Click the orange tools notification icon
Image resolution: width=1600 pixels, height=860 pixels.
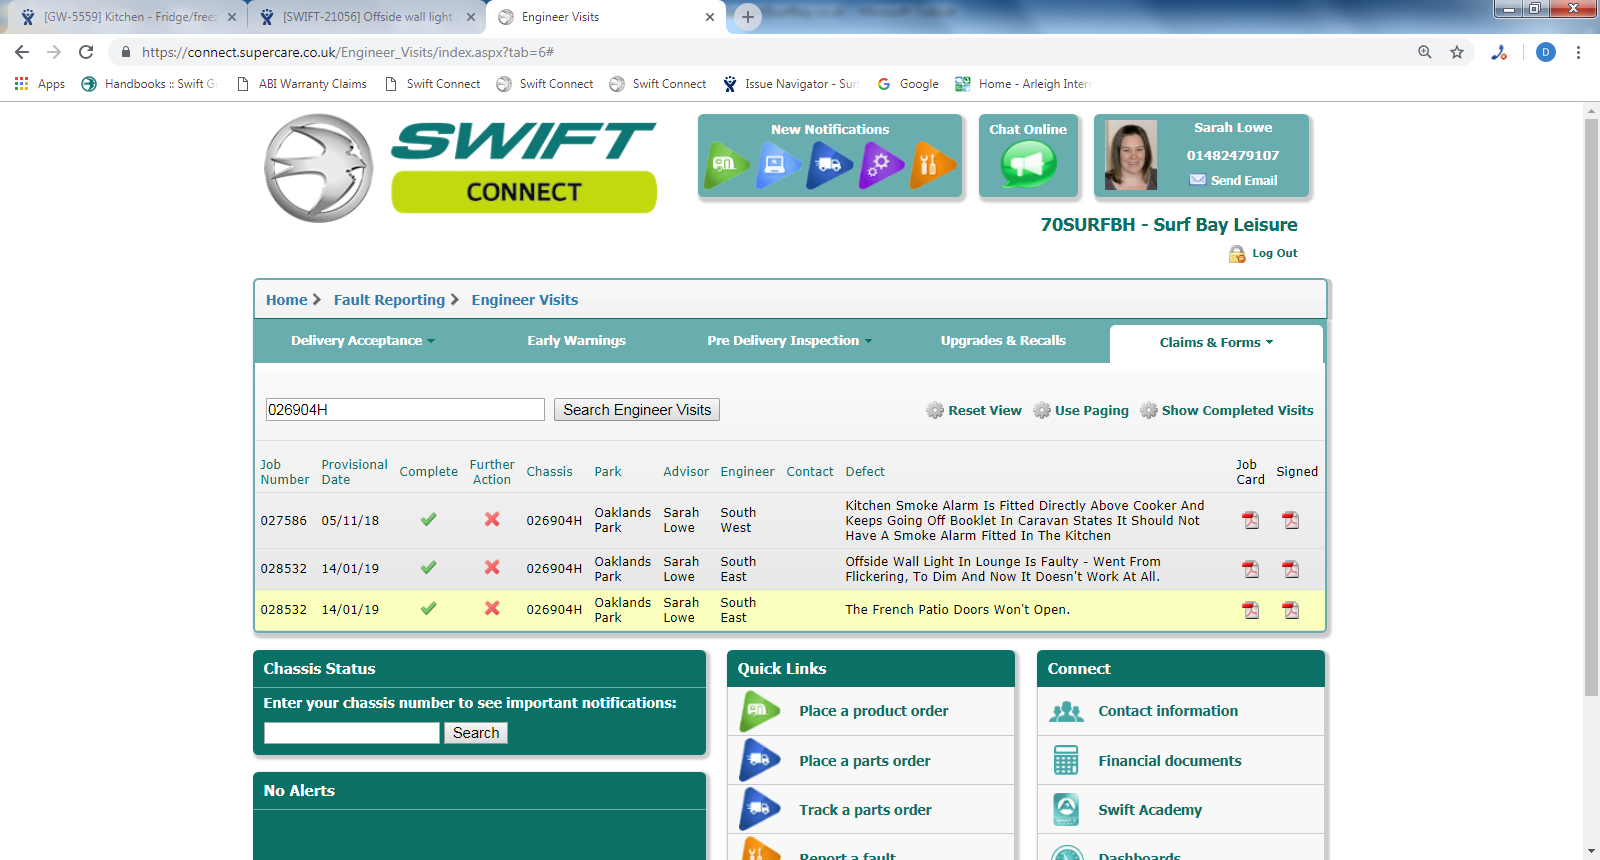point(932,164)
